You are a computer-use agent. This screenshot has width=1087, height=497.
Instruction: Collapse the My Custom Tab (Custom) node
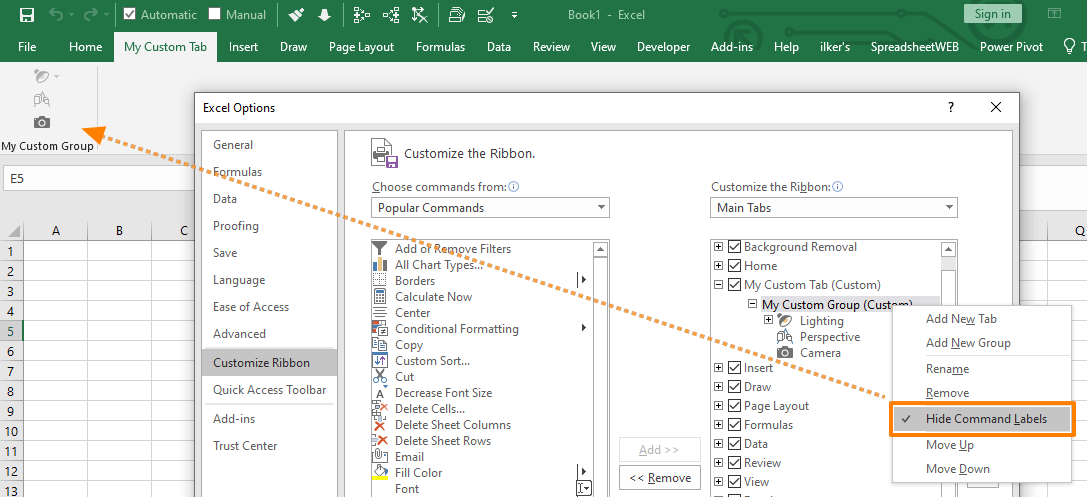pos(719,284)
